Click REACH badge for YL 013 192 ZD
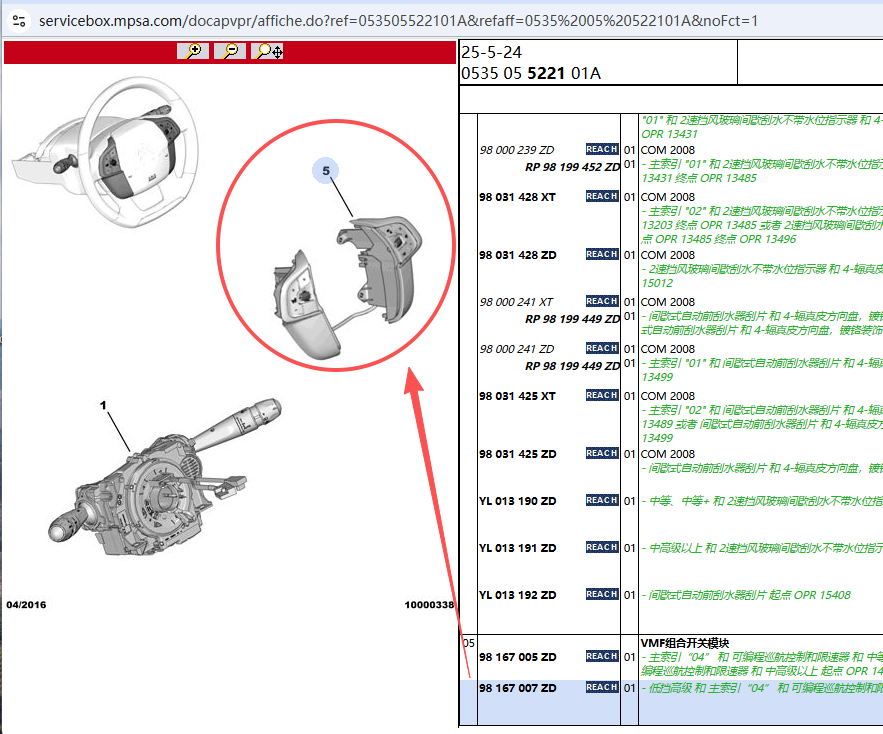 click(x=602, y=595)
